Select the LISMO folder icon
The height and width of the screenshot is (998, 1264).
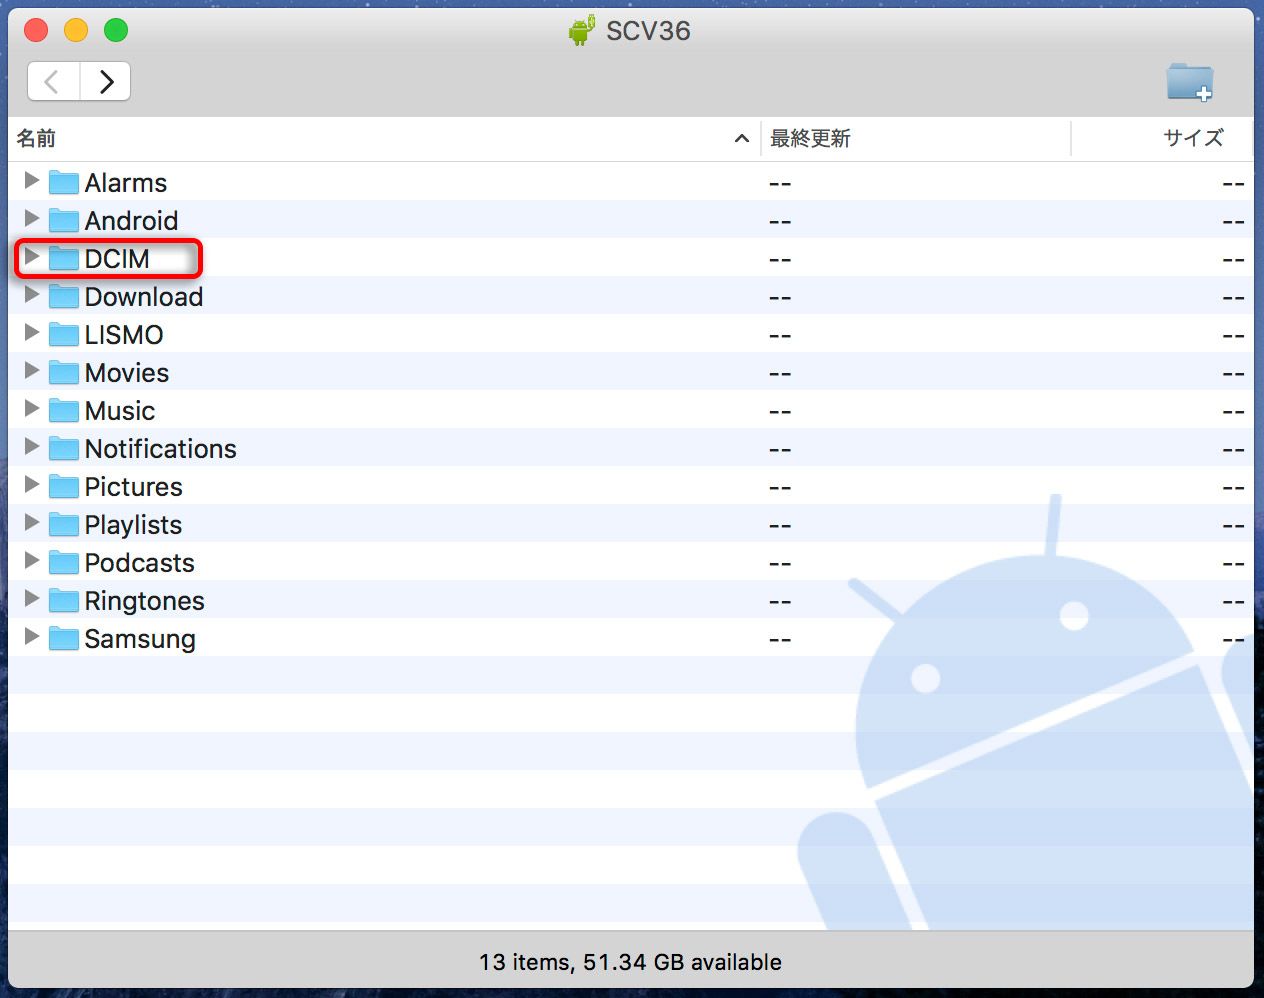64,334
